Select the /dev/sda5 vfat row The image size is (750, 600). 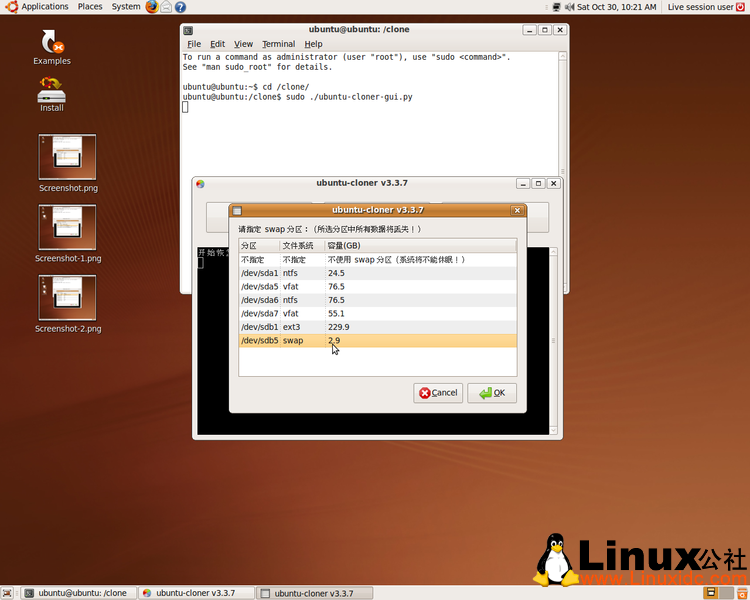378,287
